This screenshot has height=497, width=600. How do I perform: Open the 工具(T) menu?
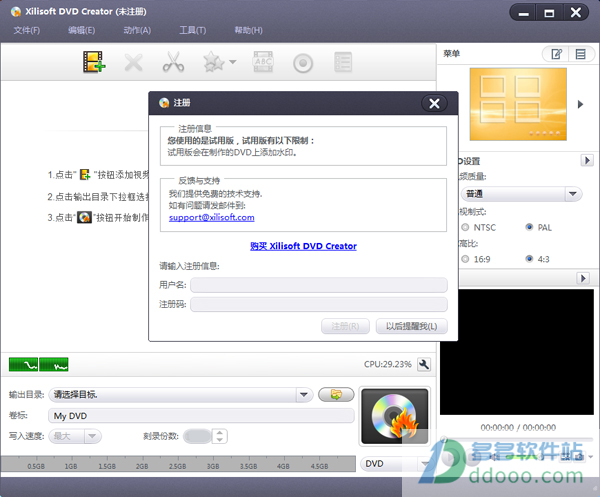[192, 30]
